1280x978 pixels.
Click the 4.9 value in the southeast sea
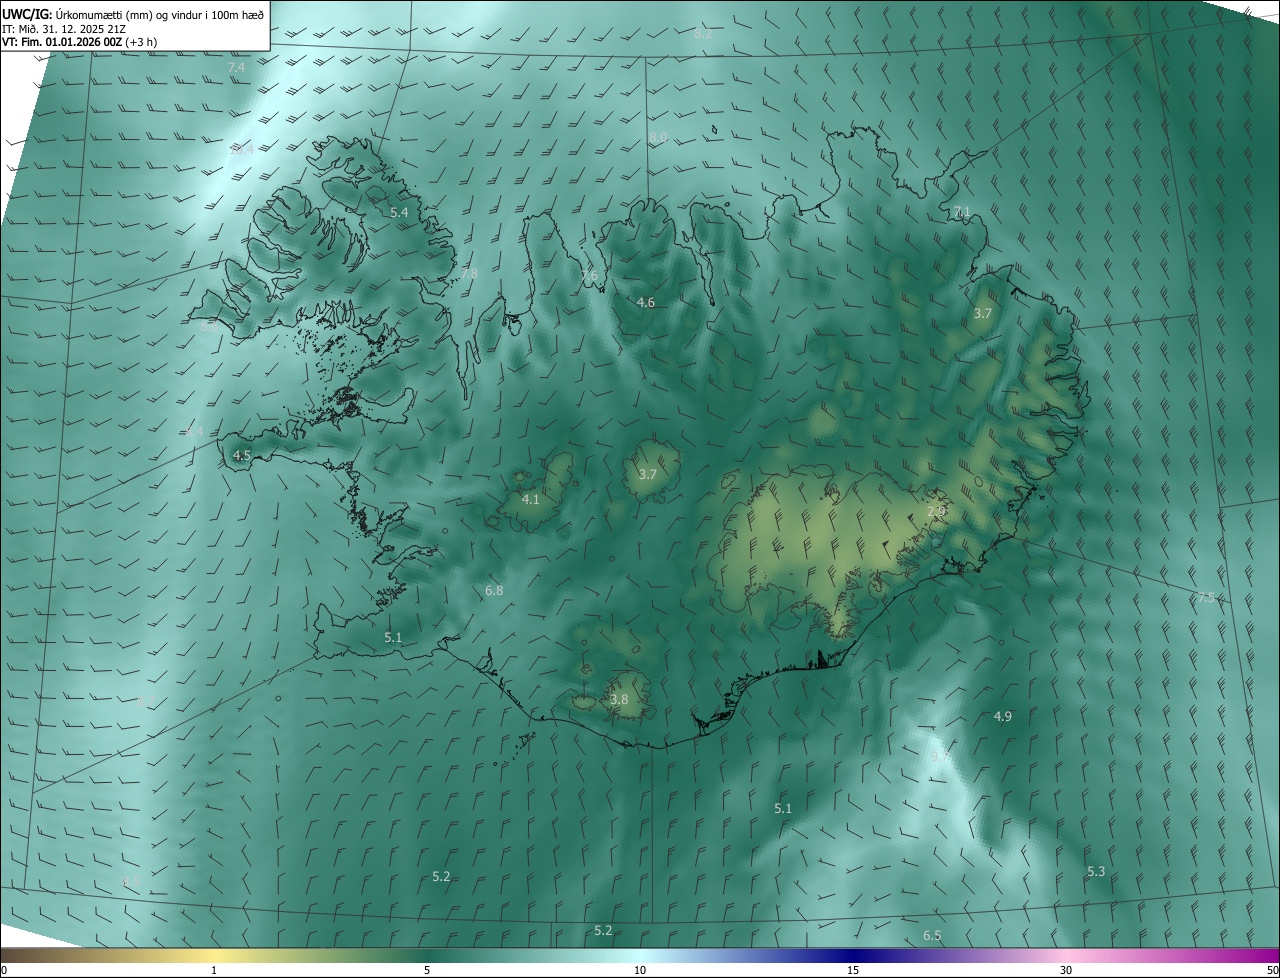[x=1003, y=716]
